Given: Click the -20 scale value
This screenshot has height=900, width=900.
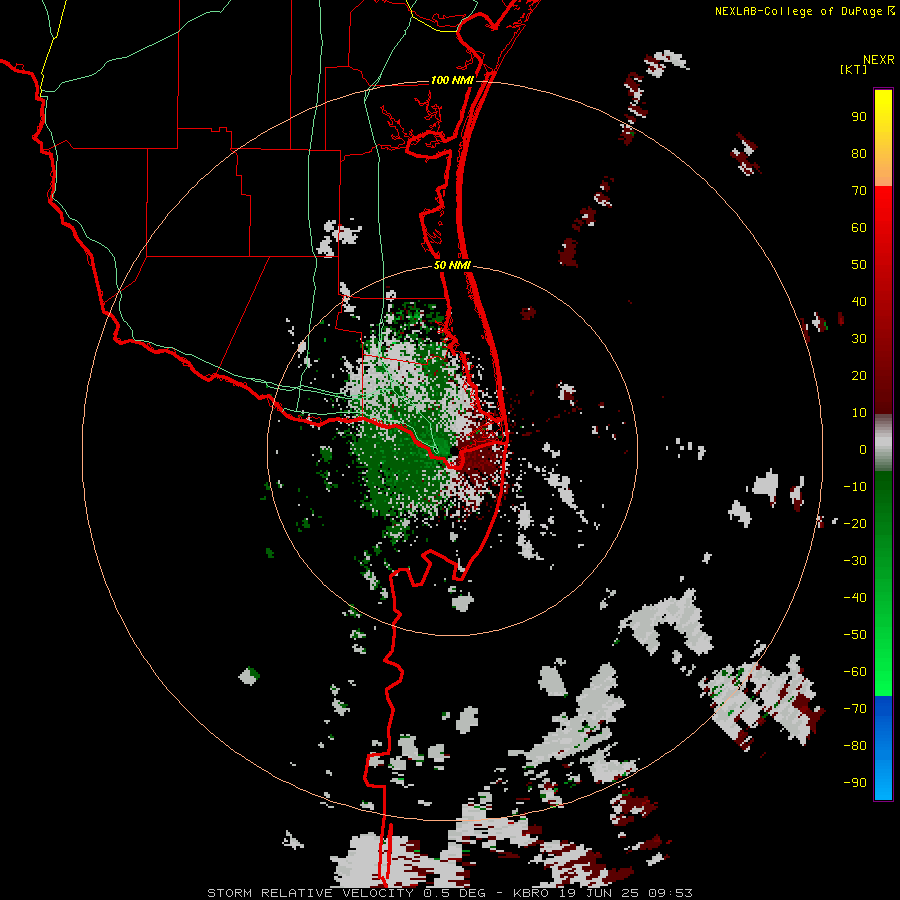Looking at the screenshot, I should (855, 523).
